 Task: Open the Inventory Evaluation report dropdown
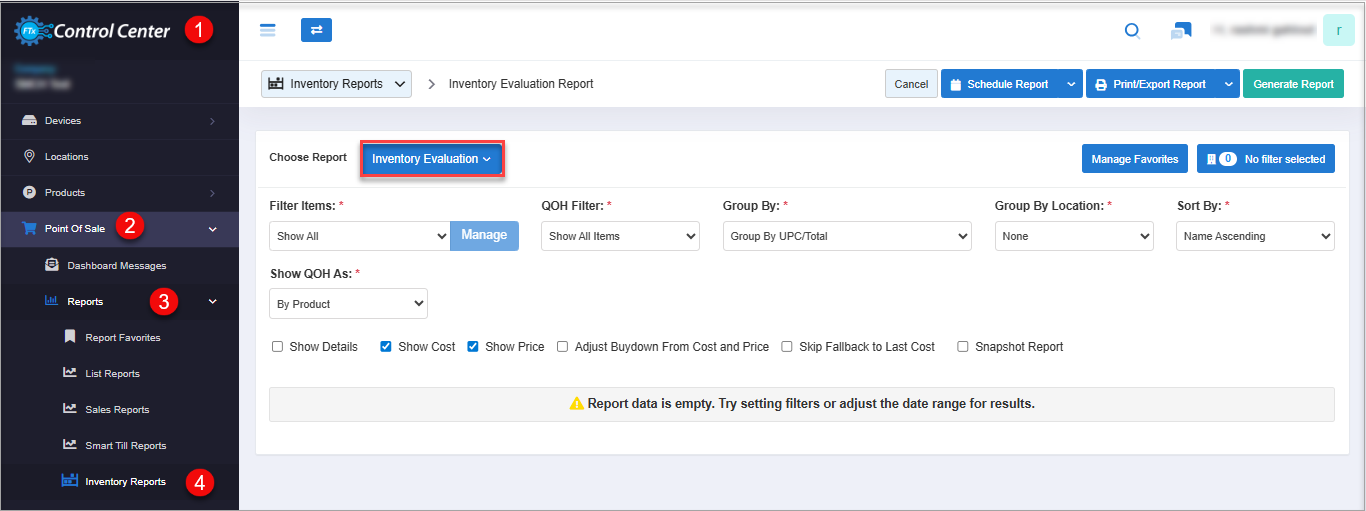coord(431,159)
